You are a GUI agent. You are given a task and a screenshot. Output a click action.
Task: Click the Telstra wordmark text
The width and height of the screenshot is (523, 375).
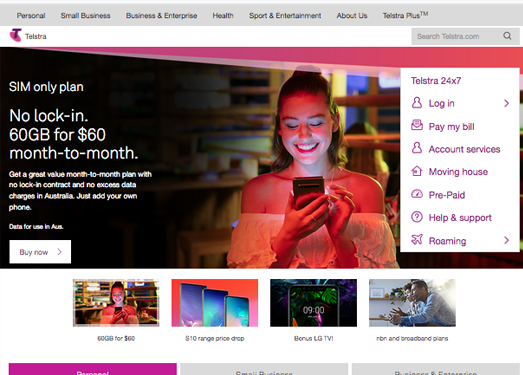[x=36, y=36]
